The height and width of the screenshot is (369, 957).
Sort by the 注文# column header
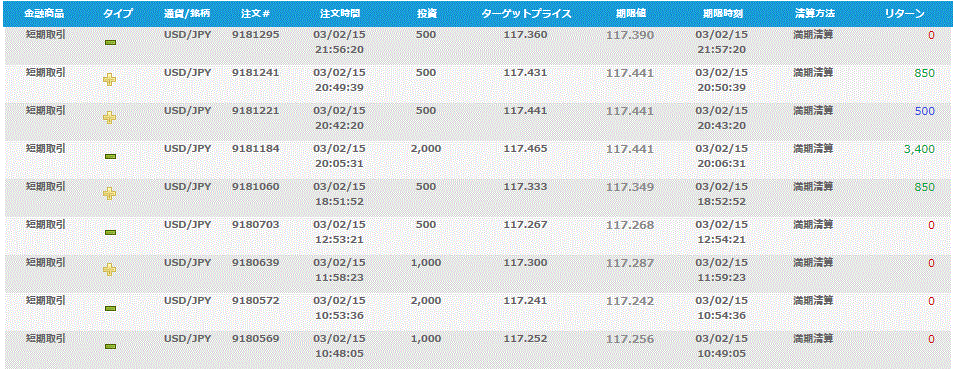255,13
